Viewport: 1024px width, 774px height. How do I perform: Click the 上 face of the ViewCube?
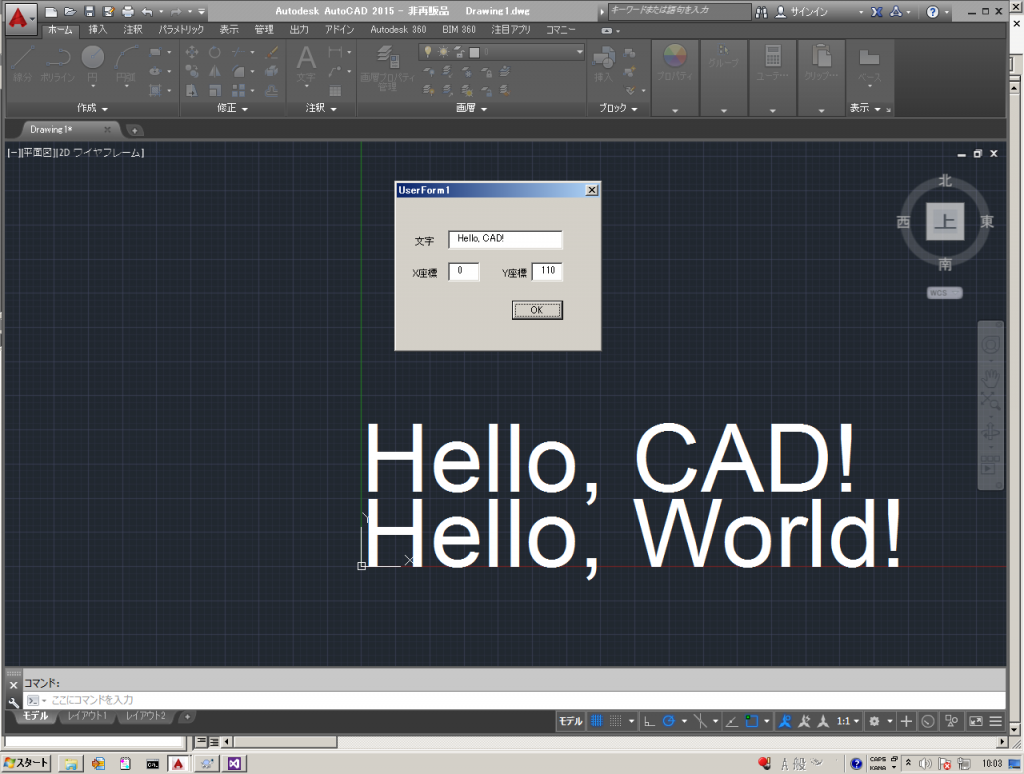[x=945, y=221]
